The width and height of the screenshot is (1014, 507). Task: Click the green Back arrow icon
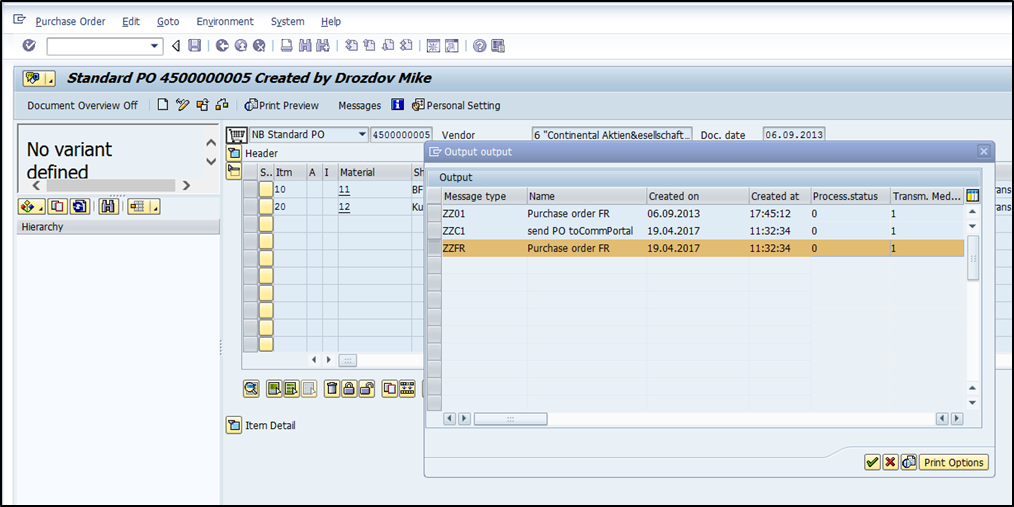click(222, 46)
